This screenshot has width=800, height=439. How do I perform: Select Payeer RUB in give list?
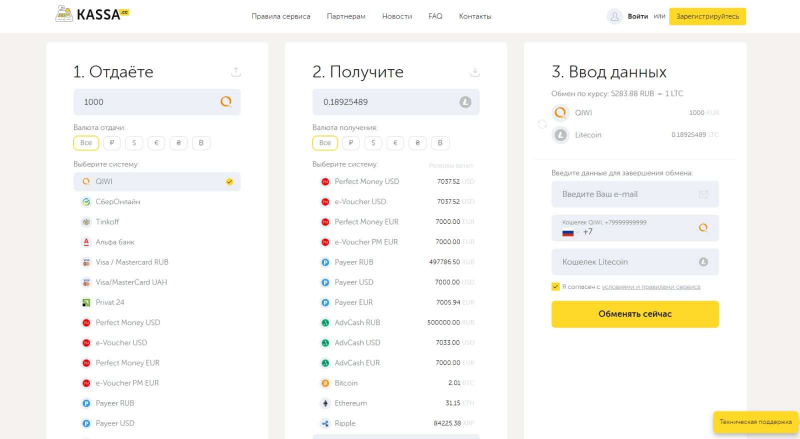pyautogui.click(x=157, y=403)
